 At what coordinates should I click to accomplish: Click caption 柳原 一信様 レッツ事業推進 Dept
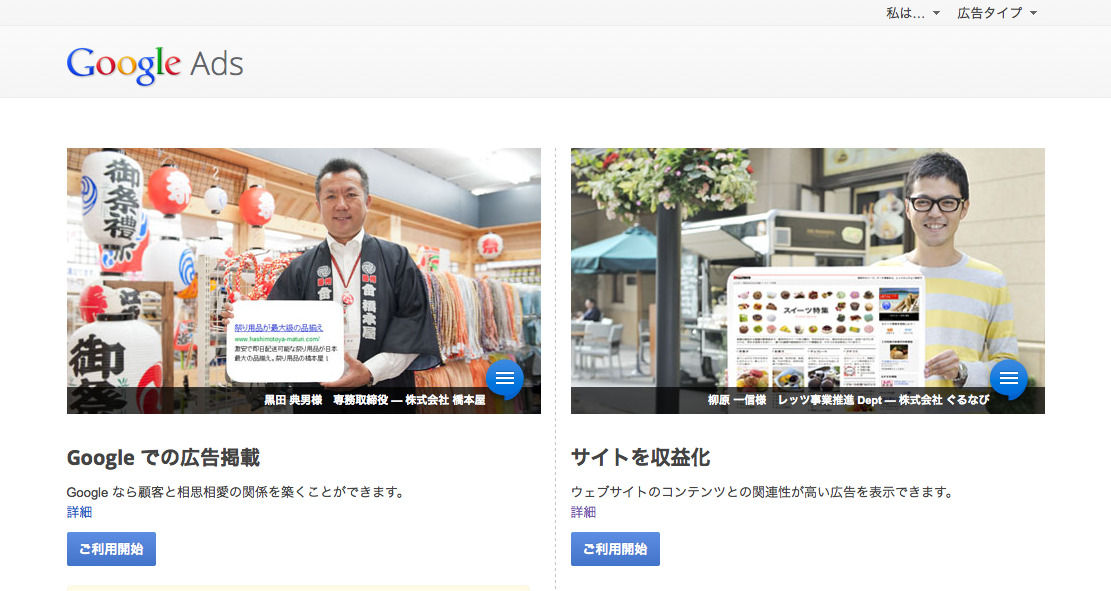click(795, 400)
